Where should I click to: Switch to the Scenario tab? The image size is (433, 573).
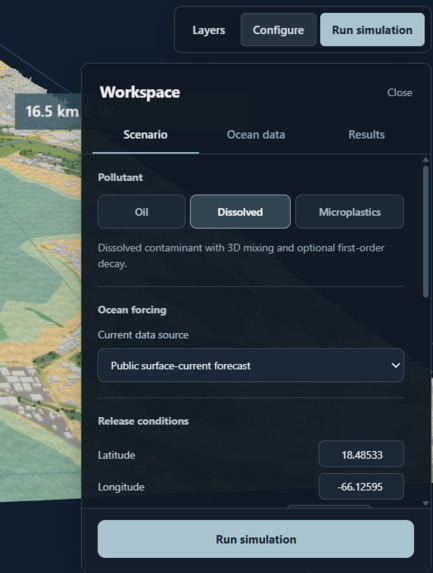[145, 135]
